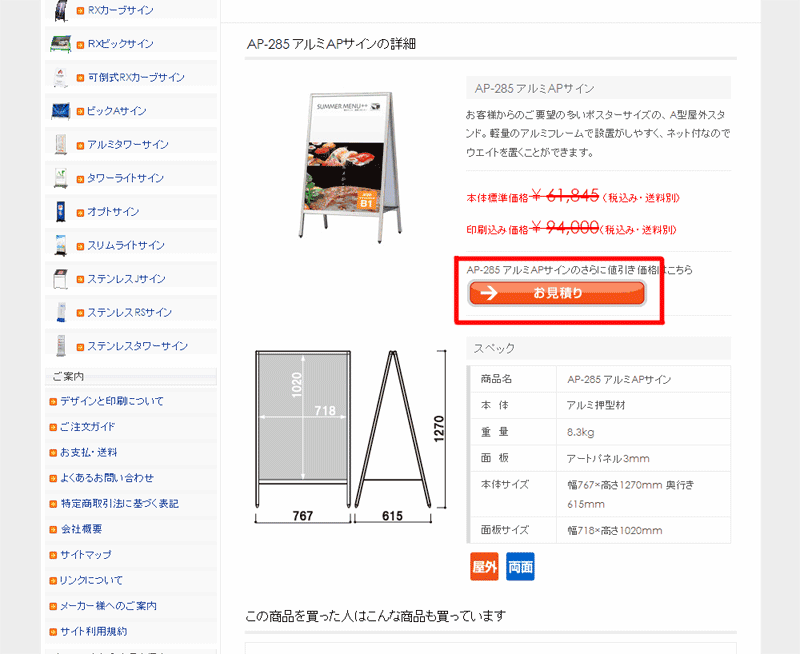
Task: Click the スリムライトサイン thumbnail icon
Action: 61,245
